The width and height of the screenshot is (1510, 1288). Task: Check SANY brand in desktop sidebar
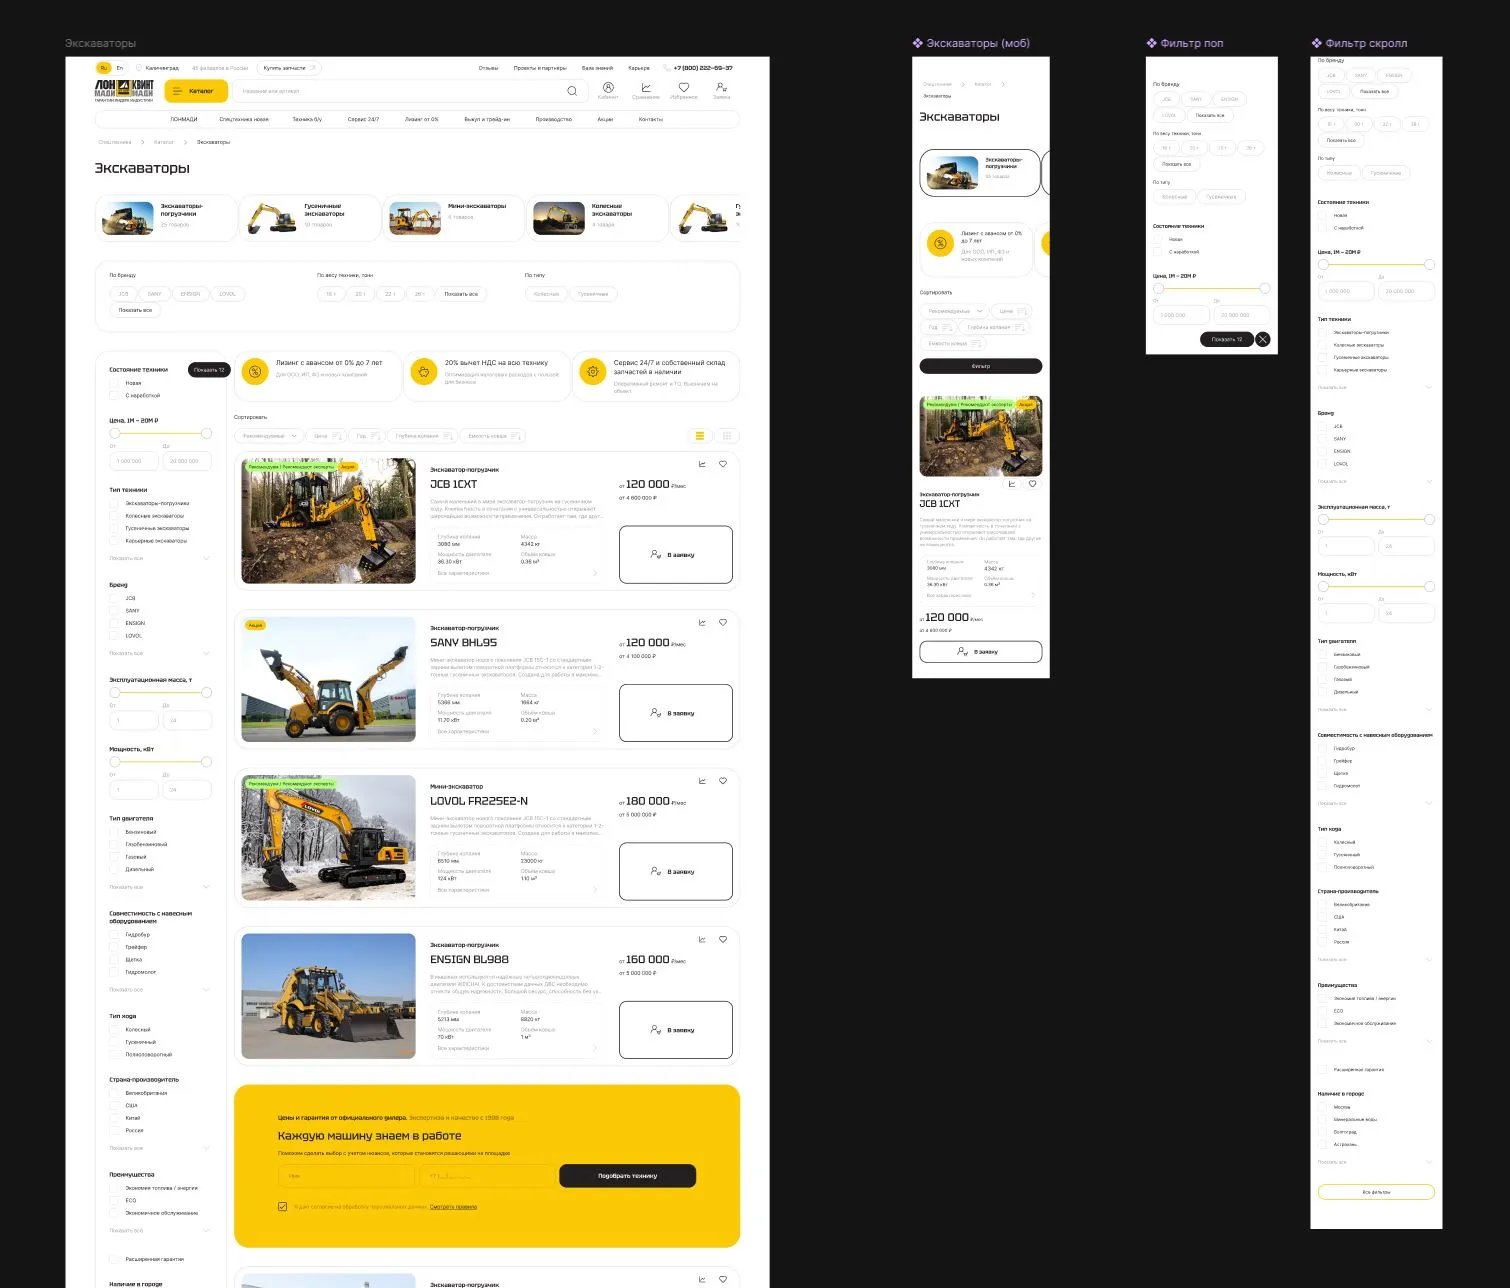coord(114,610)
